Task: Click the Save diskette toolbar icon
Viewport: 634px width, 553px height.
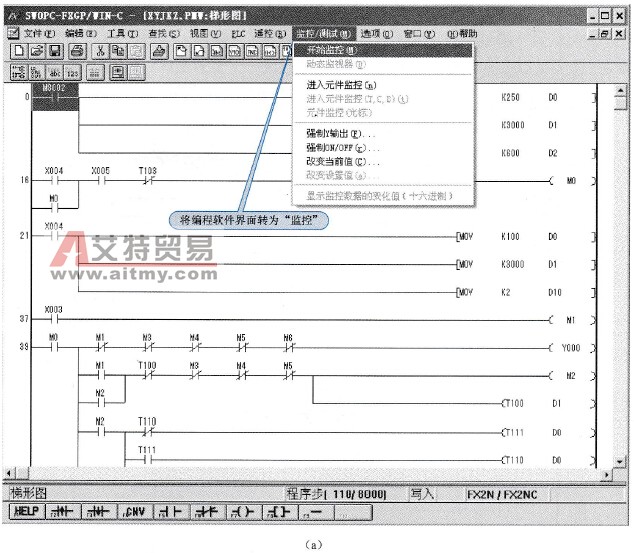Action: coord(55,51)
